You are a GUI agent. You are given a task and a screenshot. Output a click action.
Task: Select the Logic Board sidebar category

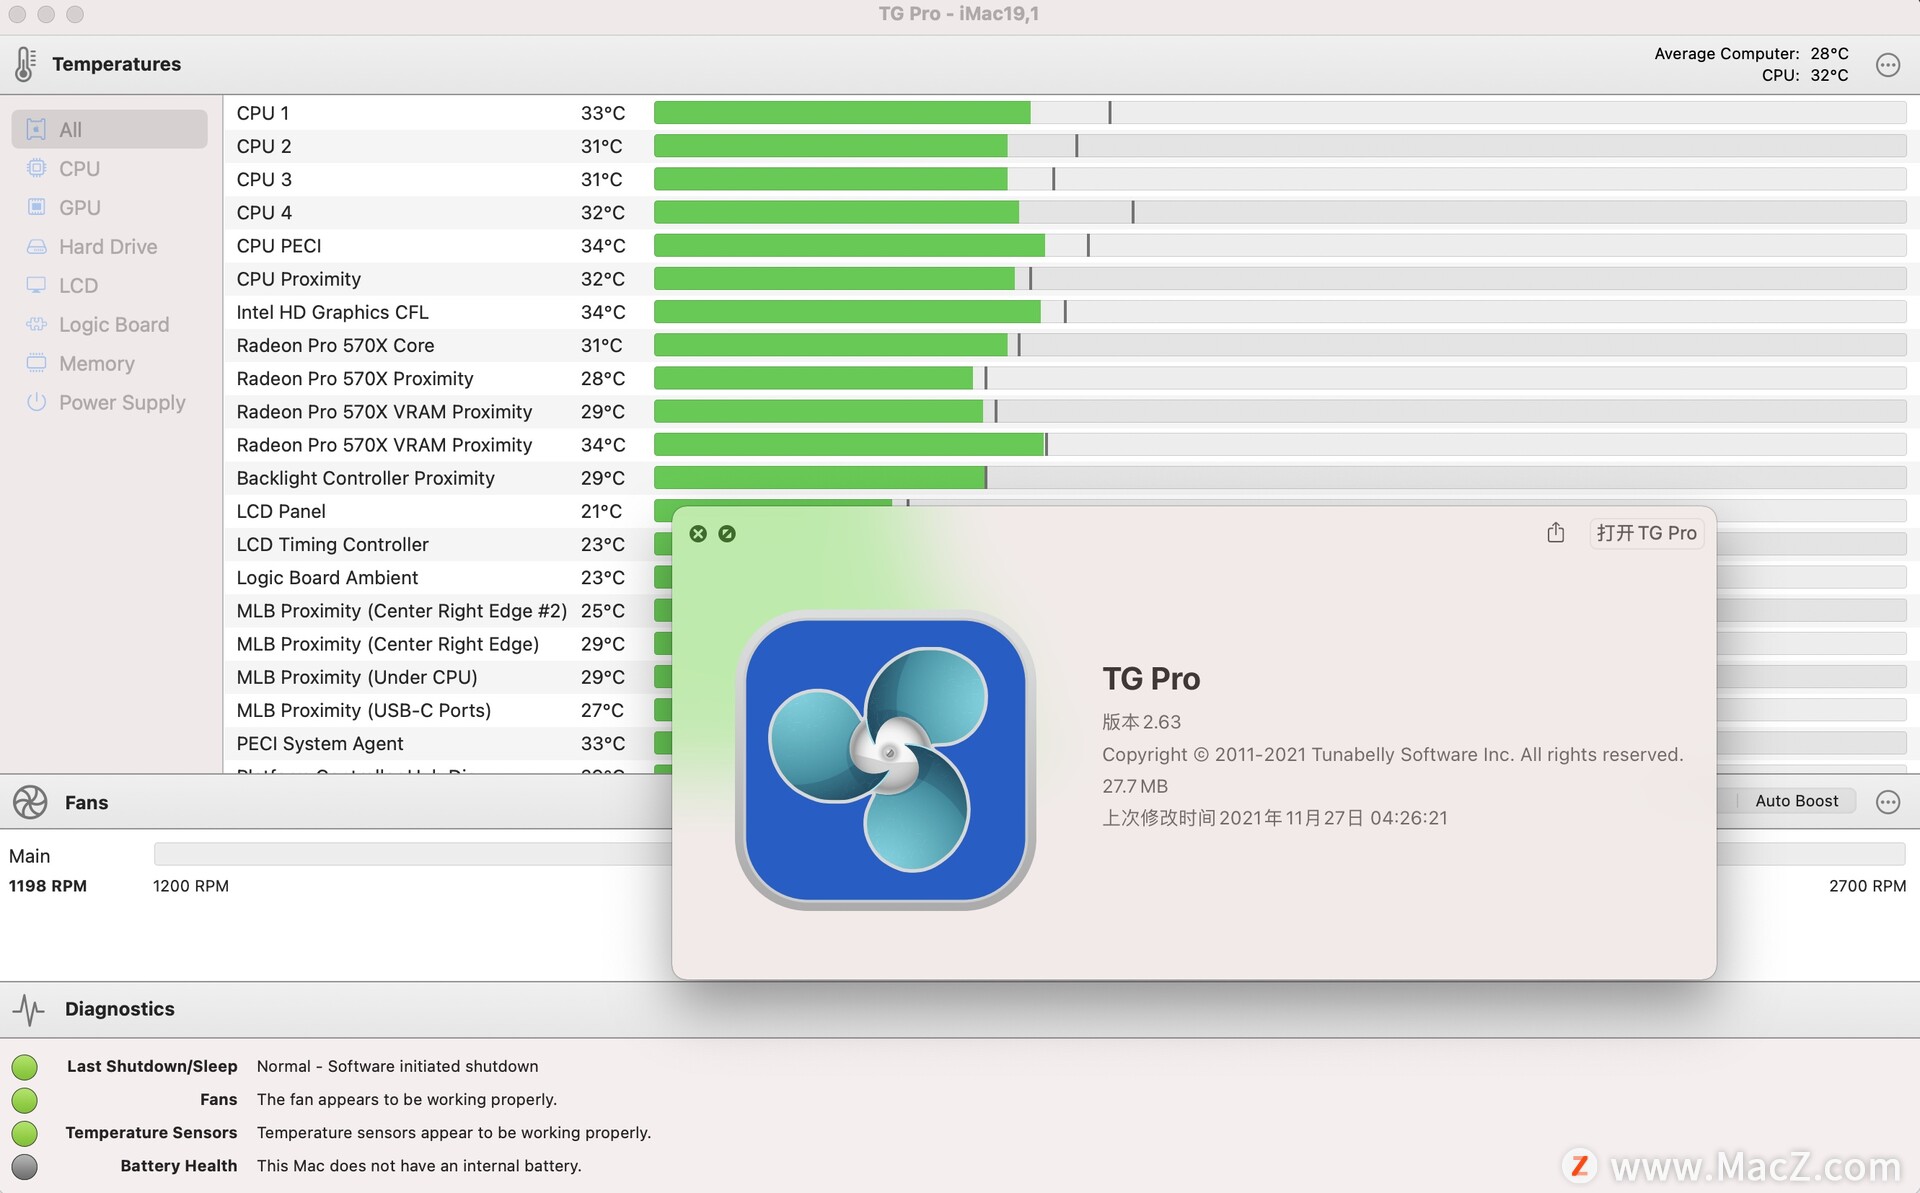pyautogui.click(x=109, y=324)
